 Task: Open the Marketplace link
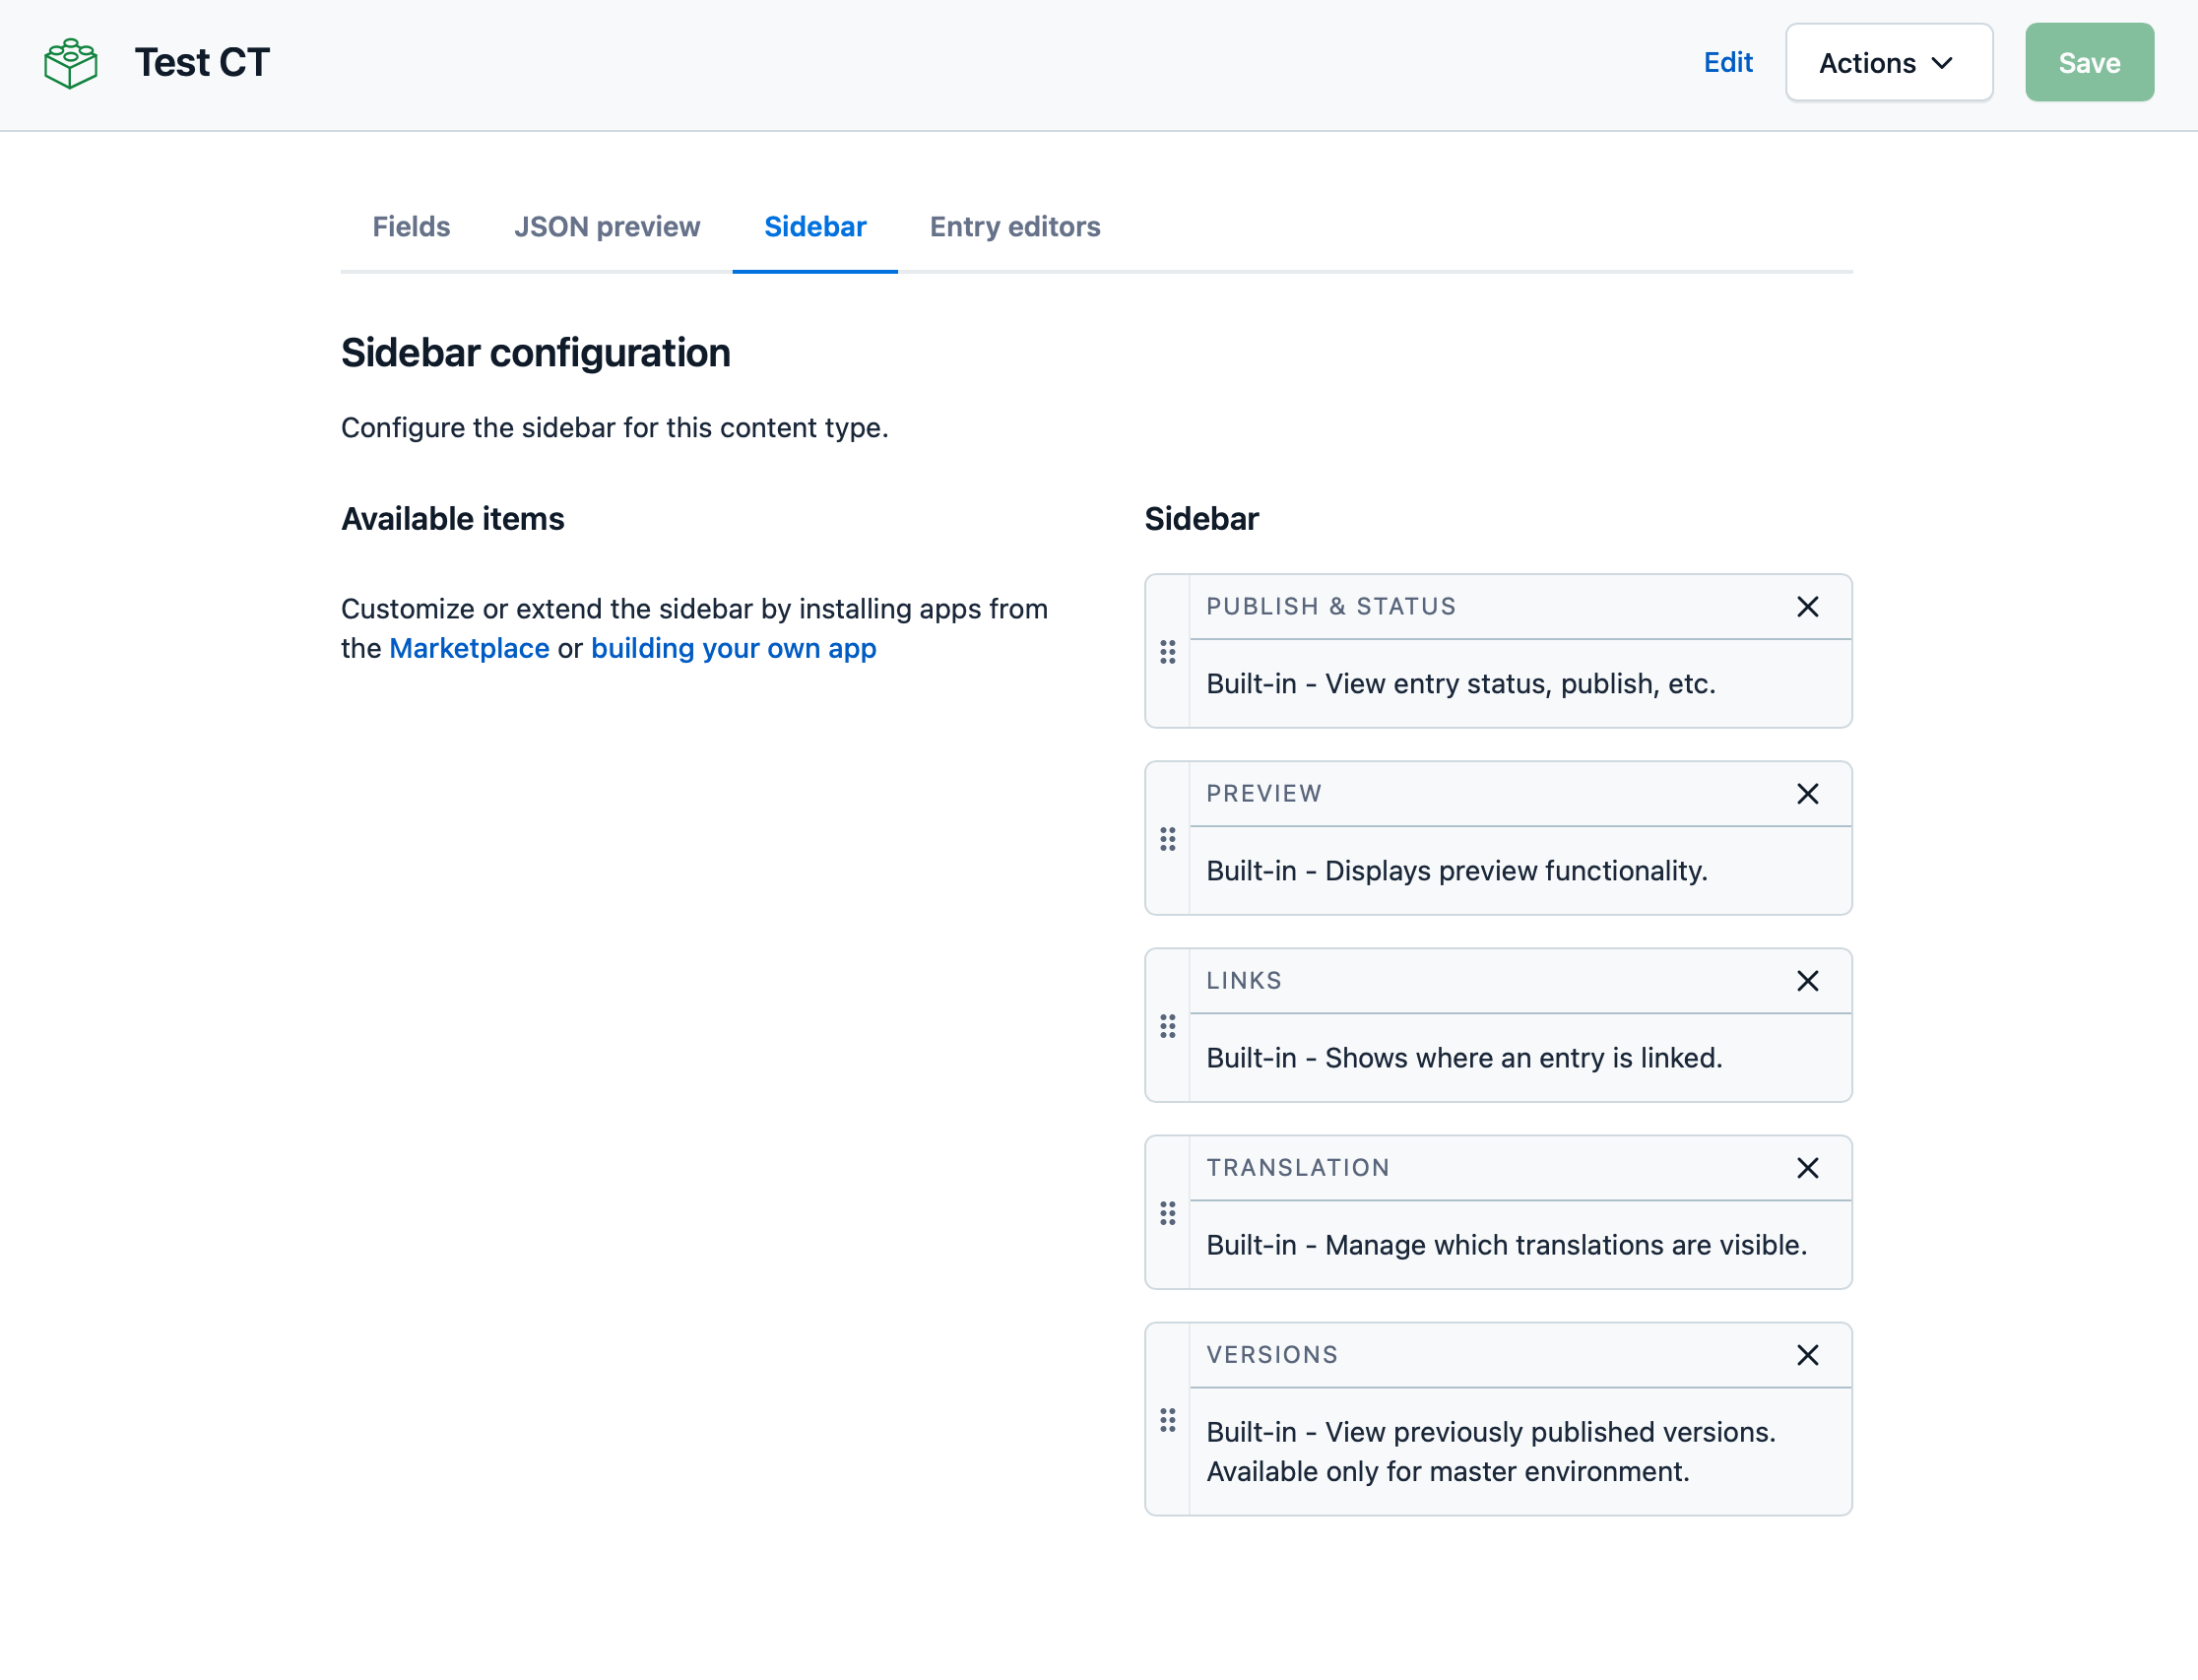(x=469, y=648)
